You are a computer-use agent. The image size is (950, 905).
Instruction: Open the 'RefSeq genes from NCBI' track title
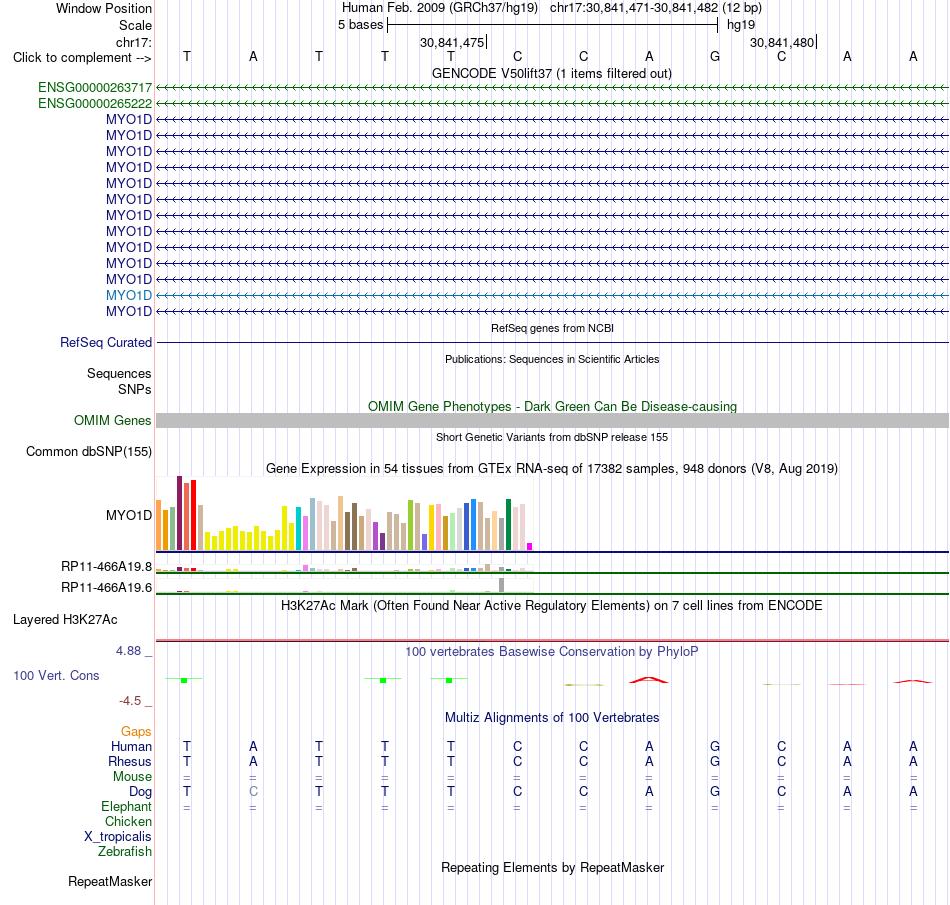click(552, 328)
